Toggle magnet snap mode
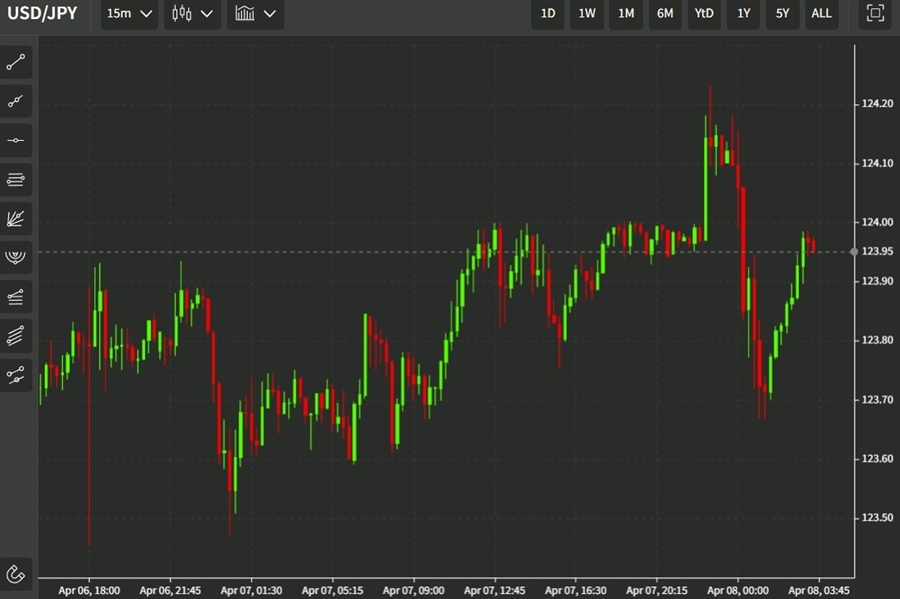The width and height of the screenshot is (900, 599). pos(16,574)
